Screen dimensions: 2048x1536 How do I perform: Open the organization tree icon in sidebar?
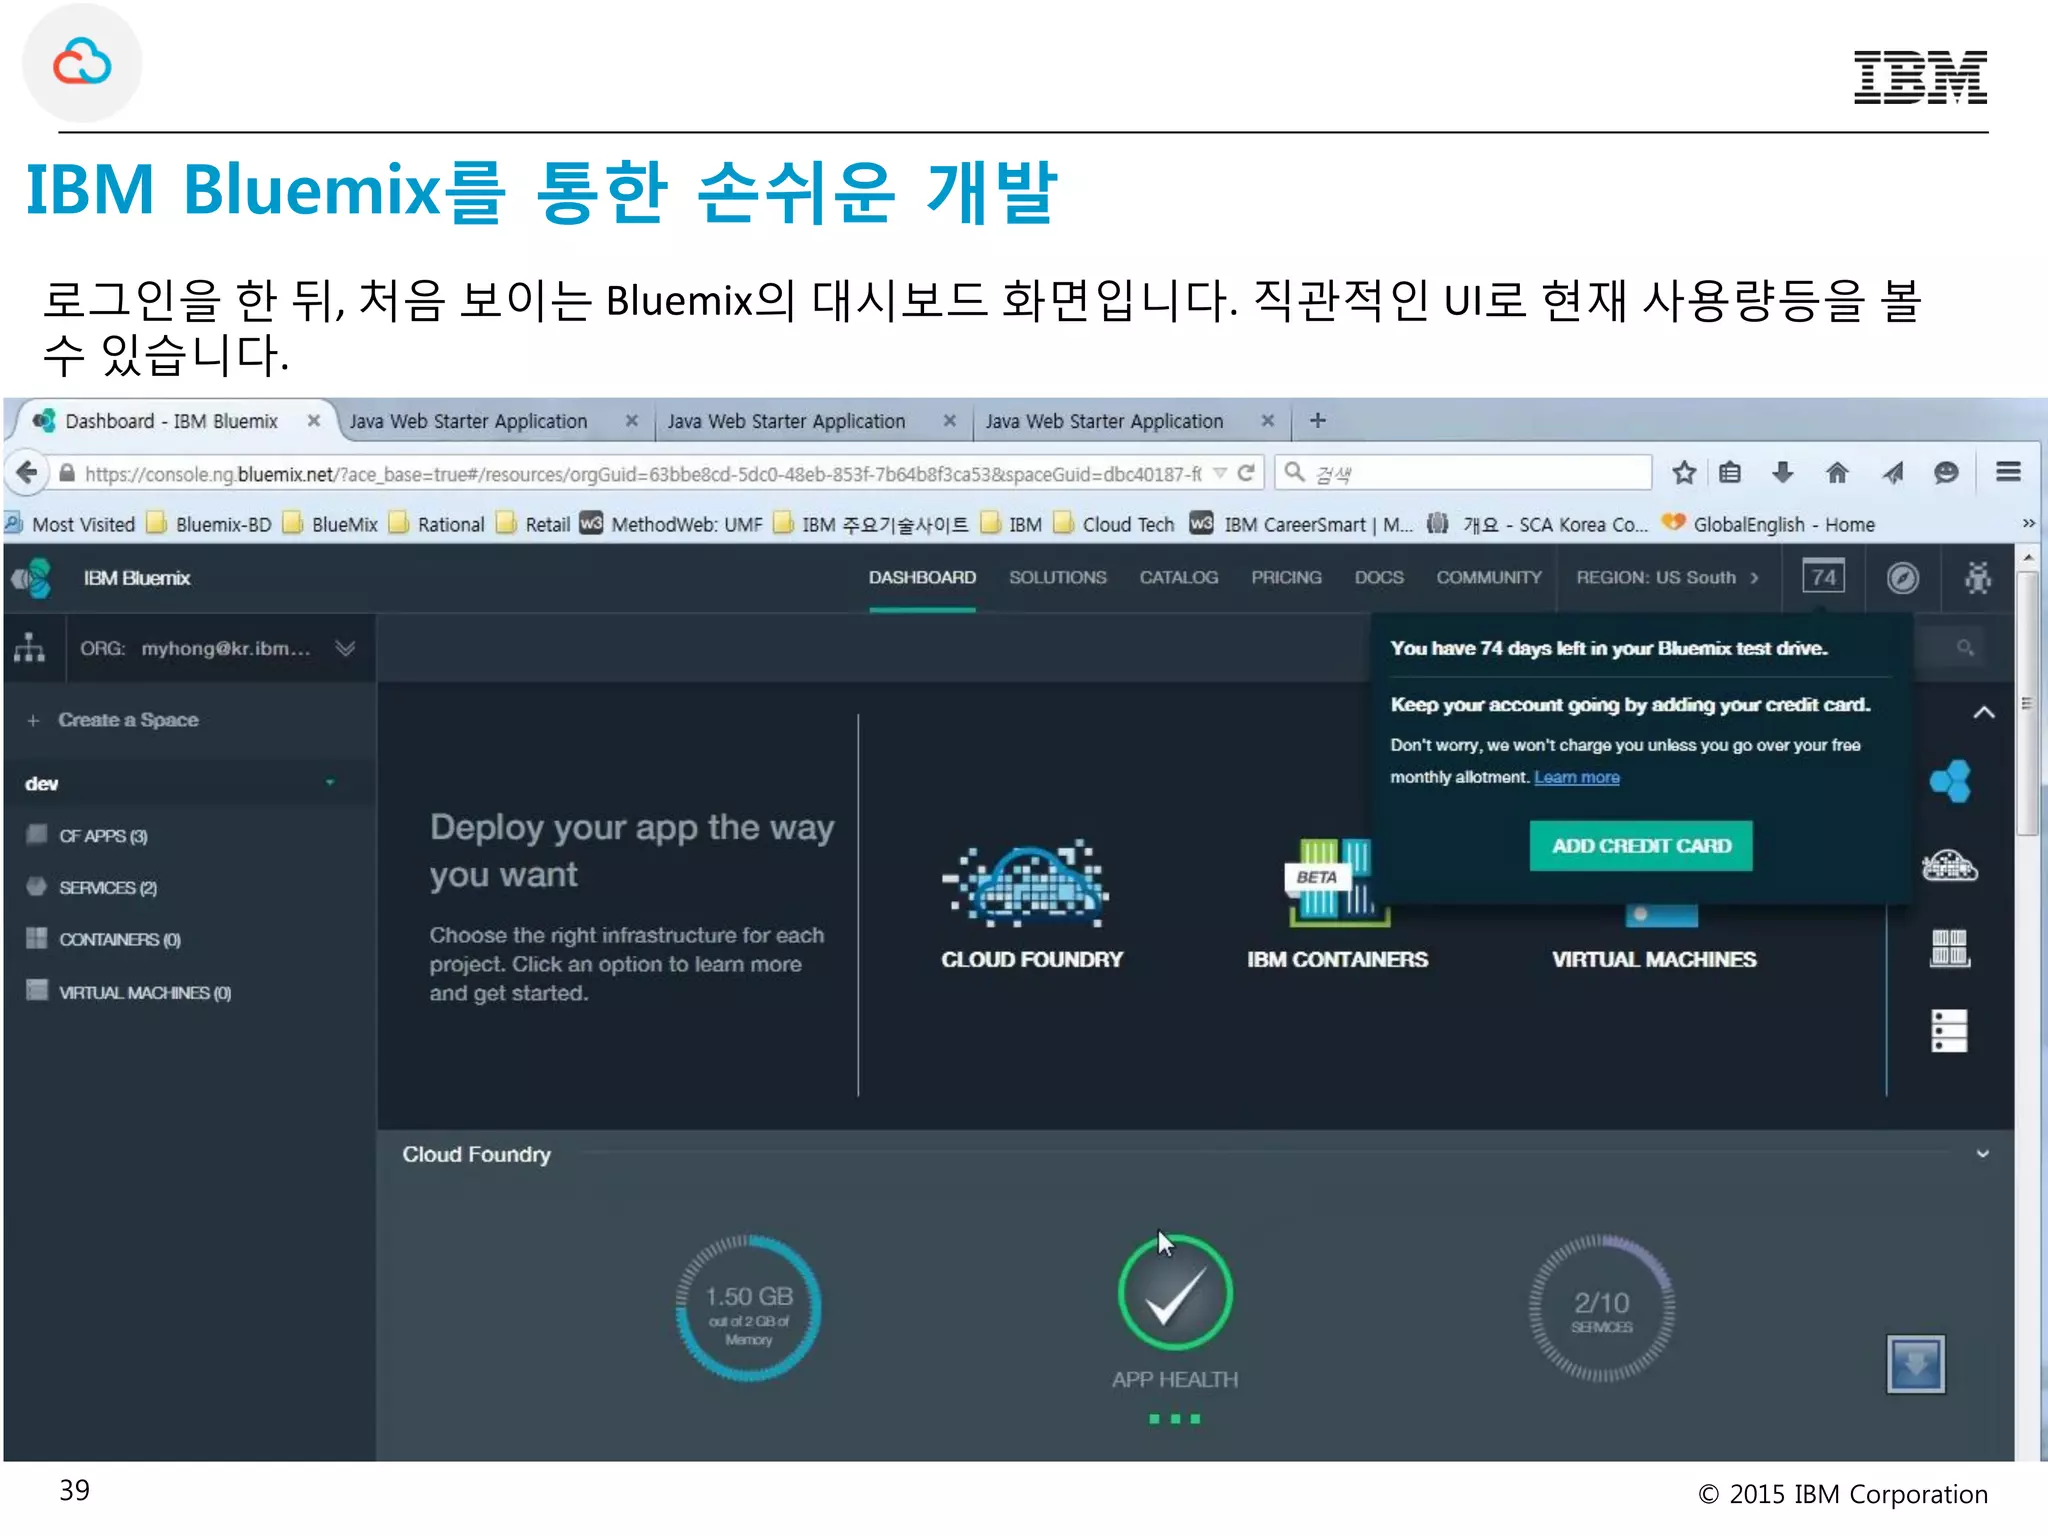tap(29, 648)
